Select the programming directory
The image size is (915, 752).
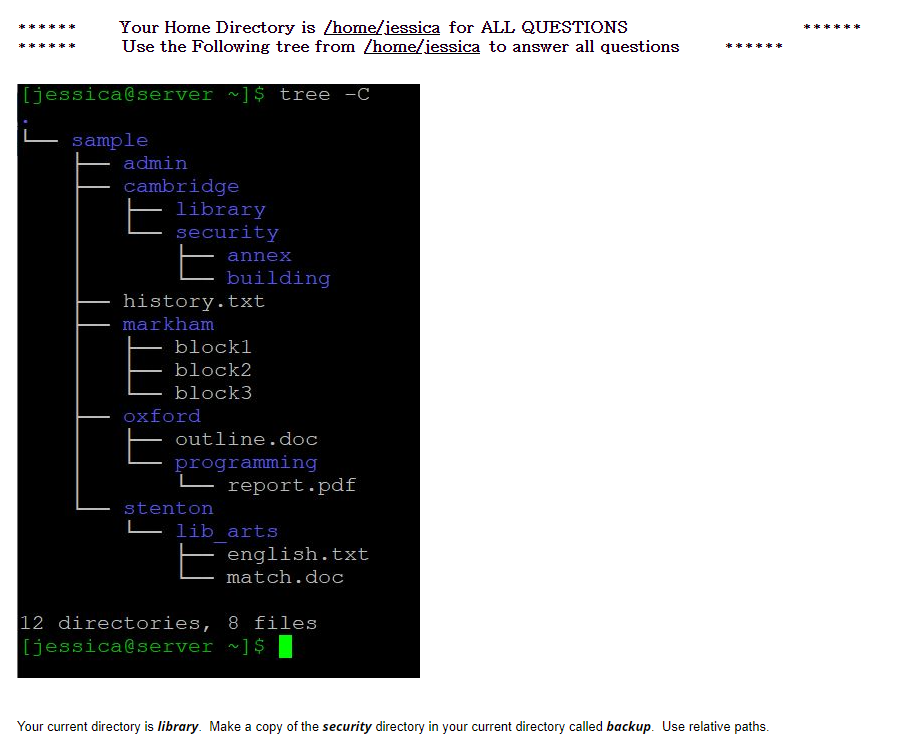point(246,462)
